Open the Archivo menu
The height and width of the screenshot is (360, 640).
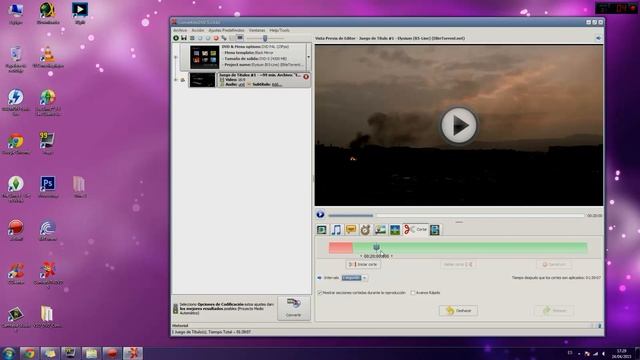point(180,31)
